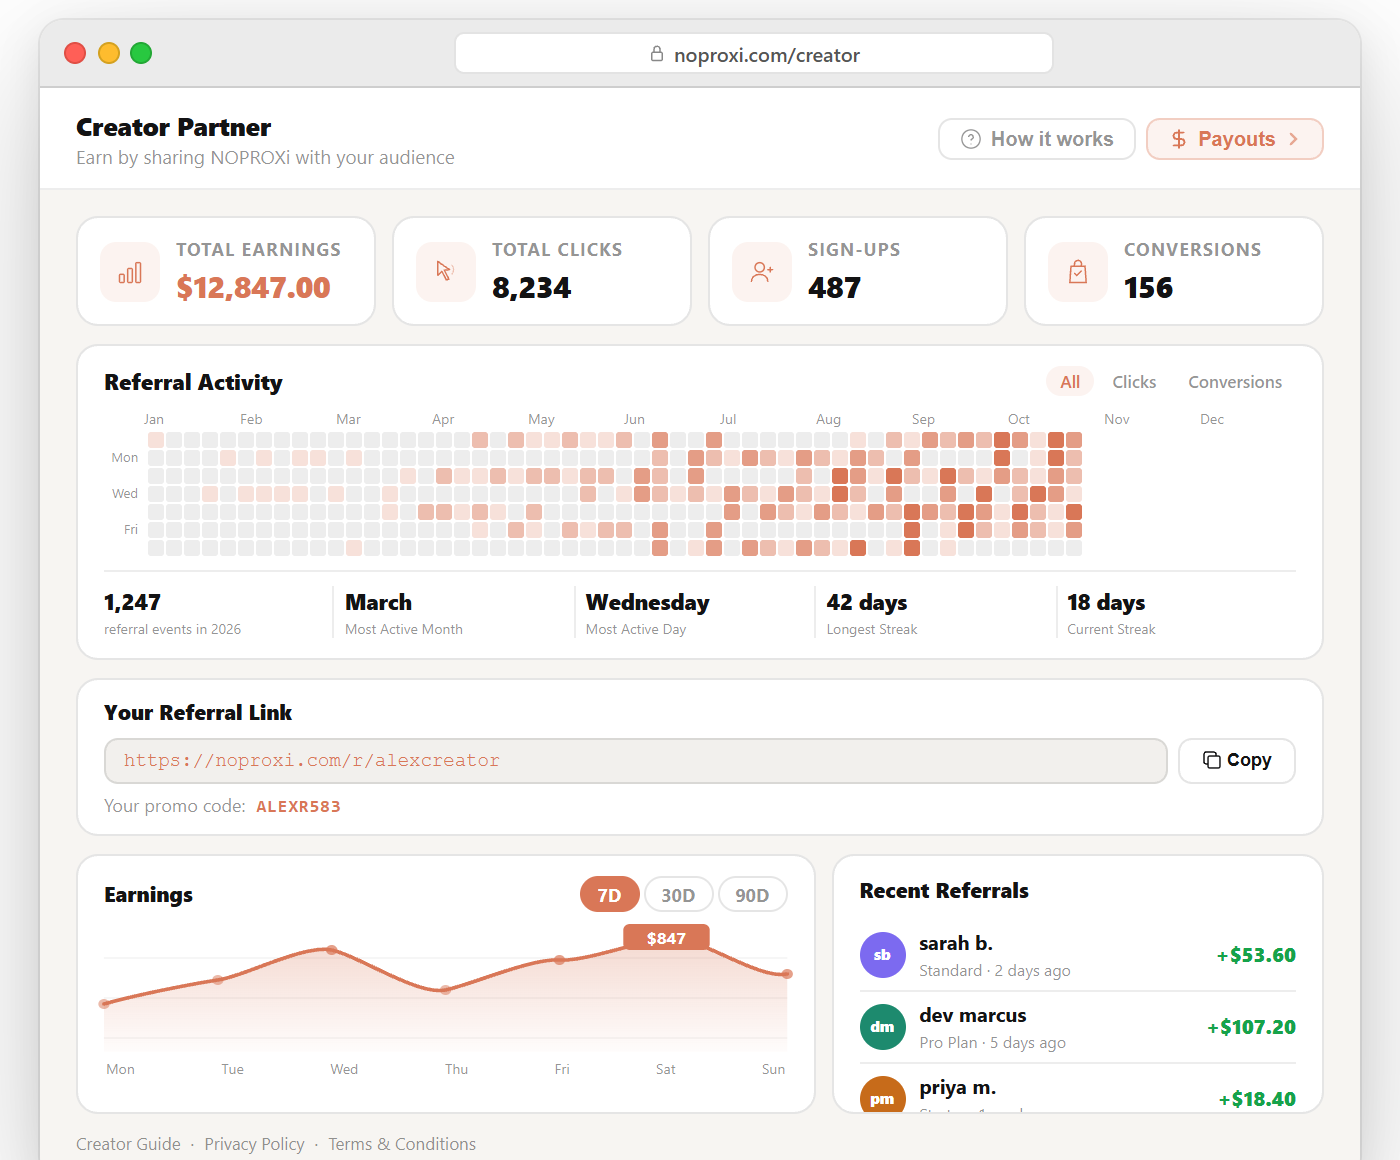Click the browser address bar
The image size is (1400, 1160).
(754, 54)
